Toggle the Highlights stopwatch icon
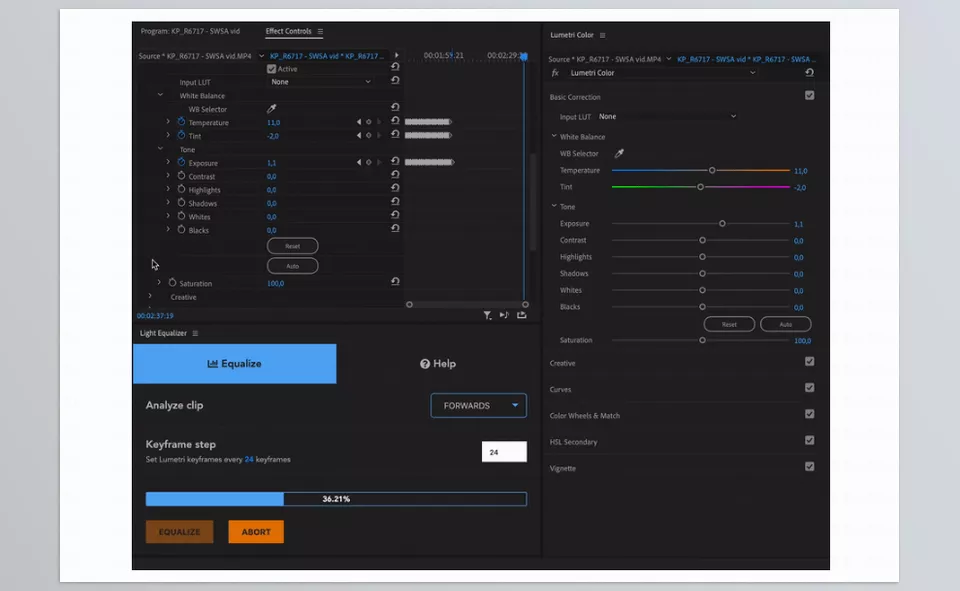The width and height of the screenshot is (960, 591). coord(181,189)
